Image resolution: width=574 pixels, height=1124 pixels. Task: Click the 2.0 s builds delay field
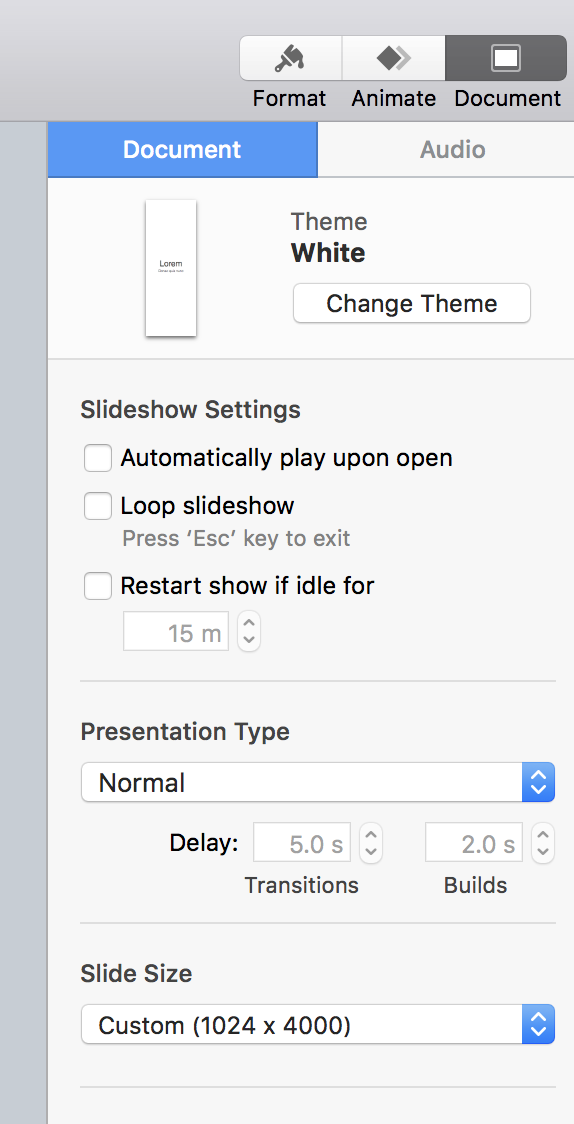coord(474,842)
